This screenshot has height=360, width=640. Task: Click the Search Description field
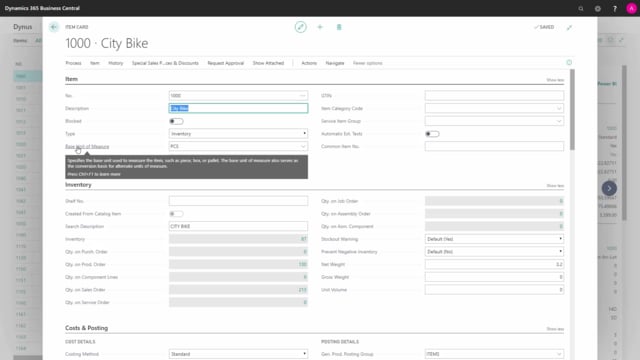(x=238, y=226)
